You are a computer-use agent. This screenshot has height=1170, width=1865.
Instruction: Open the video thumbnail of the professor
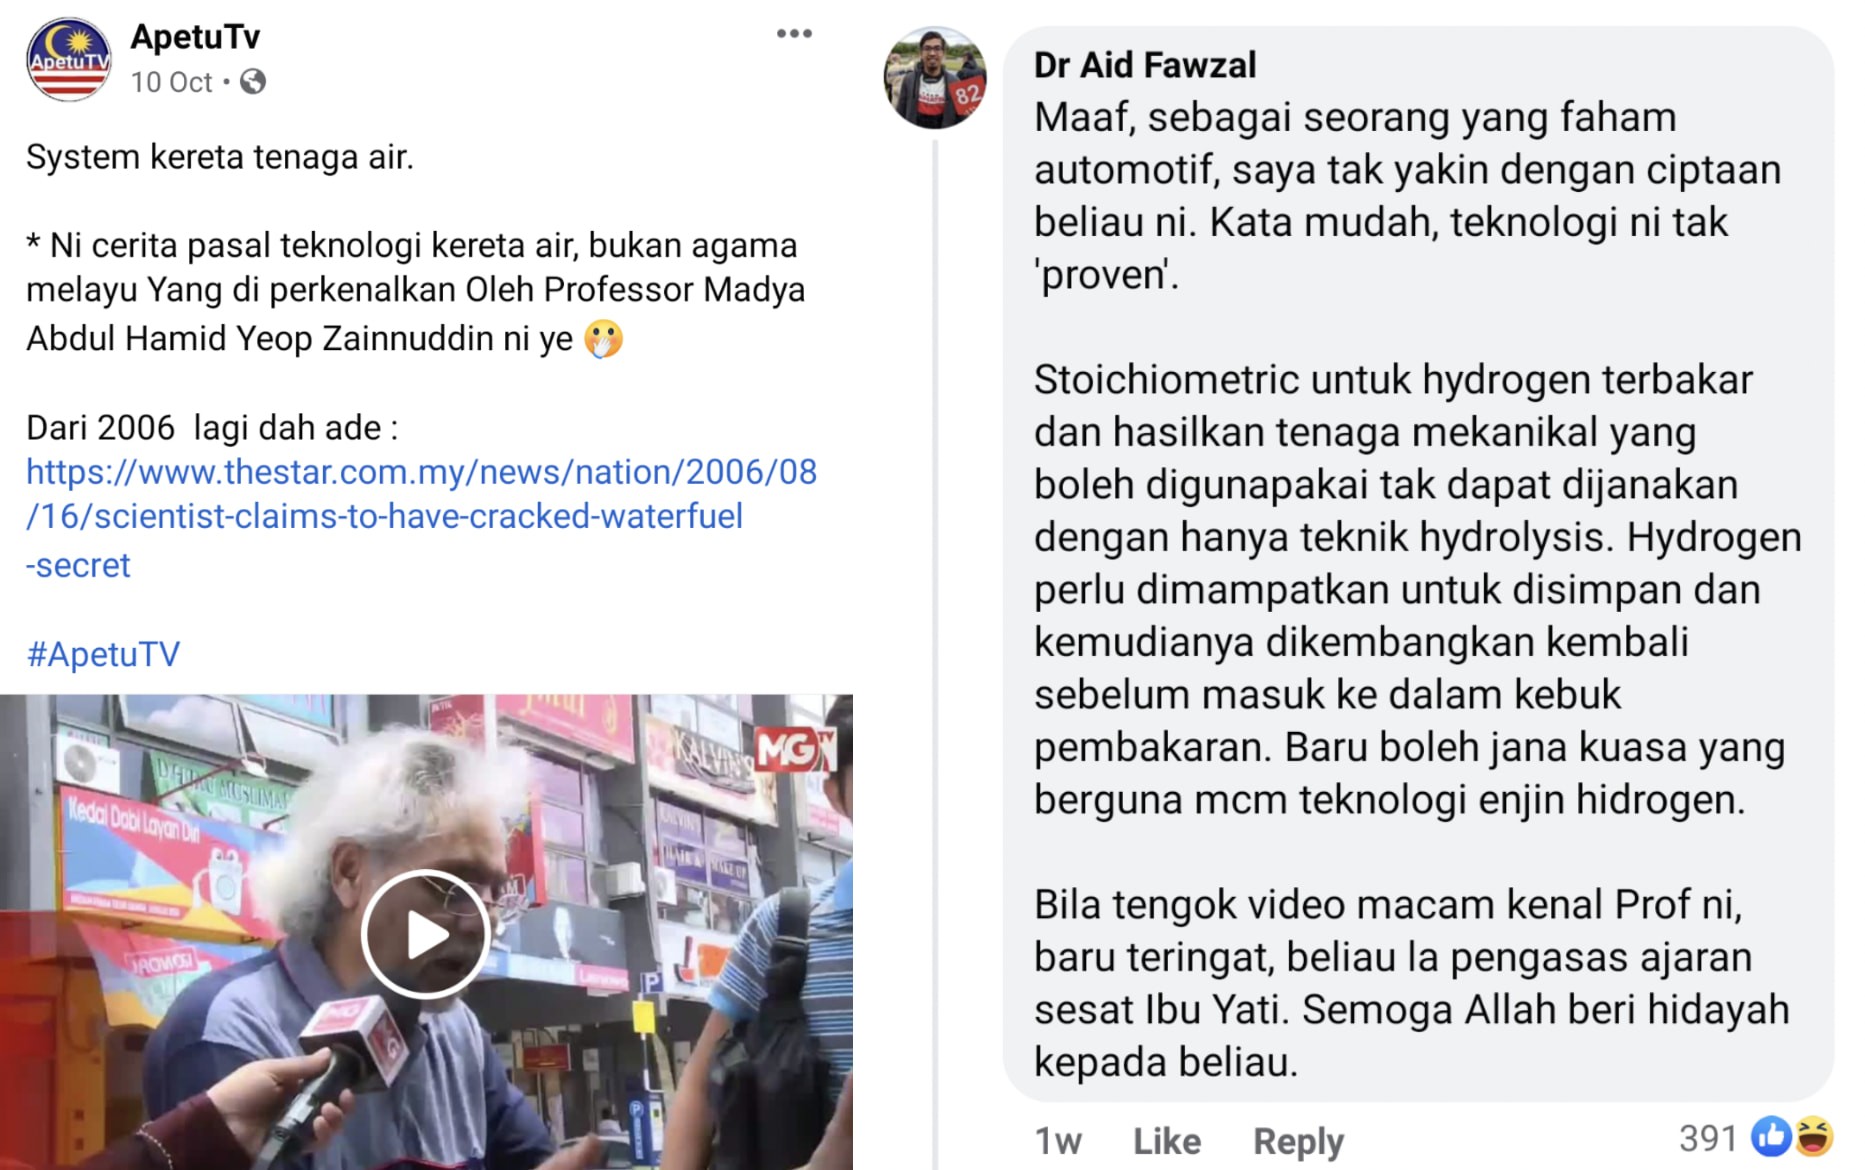(x=426, y=932)
